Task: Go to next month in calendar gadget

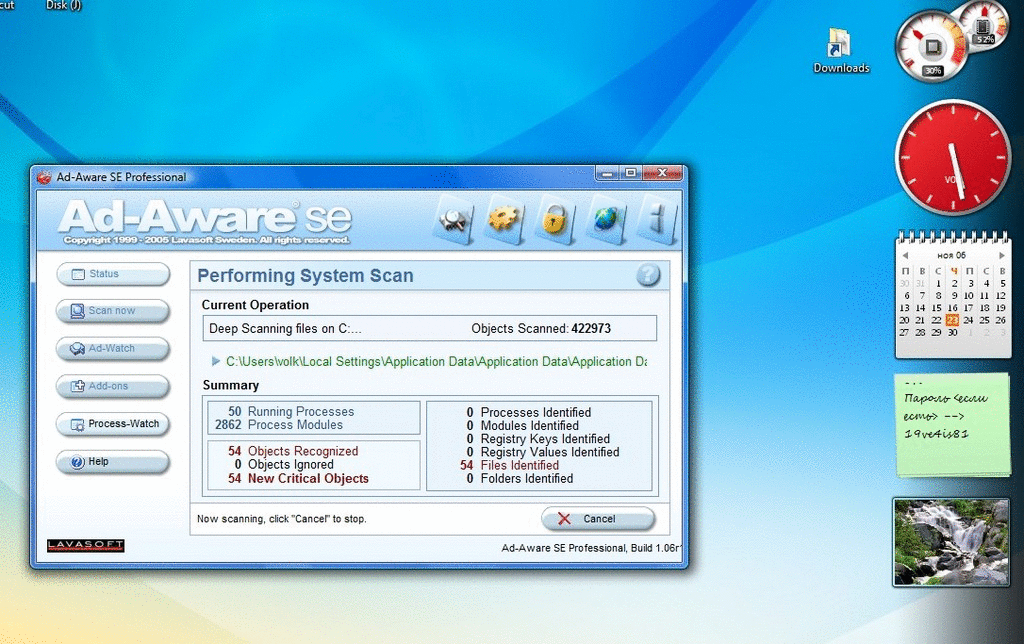Action: (x=1001, y=255)
